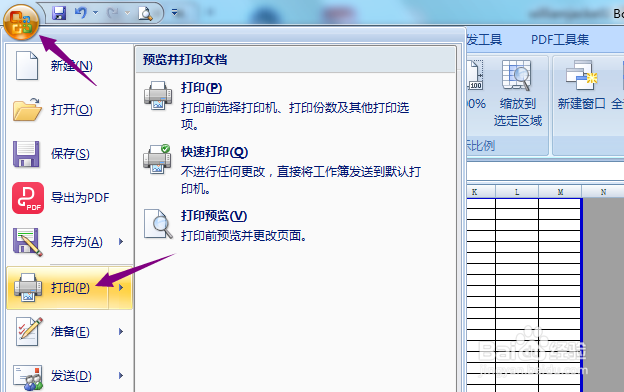The image size is (624, 392).
Task: Click the formula bar input field
Action: click(545, 172)
